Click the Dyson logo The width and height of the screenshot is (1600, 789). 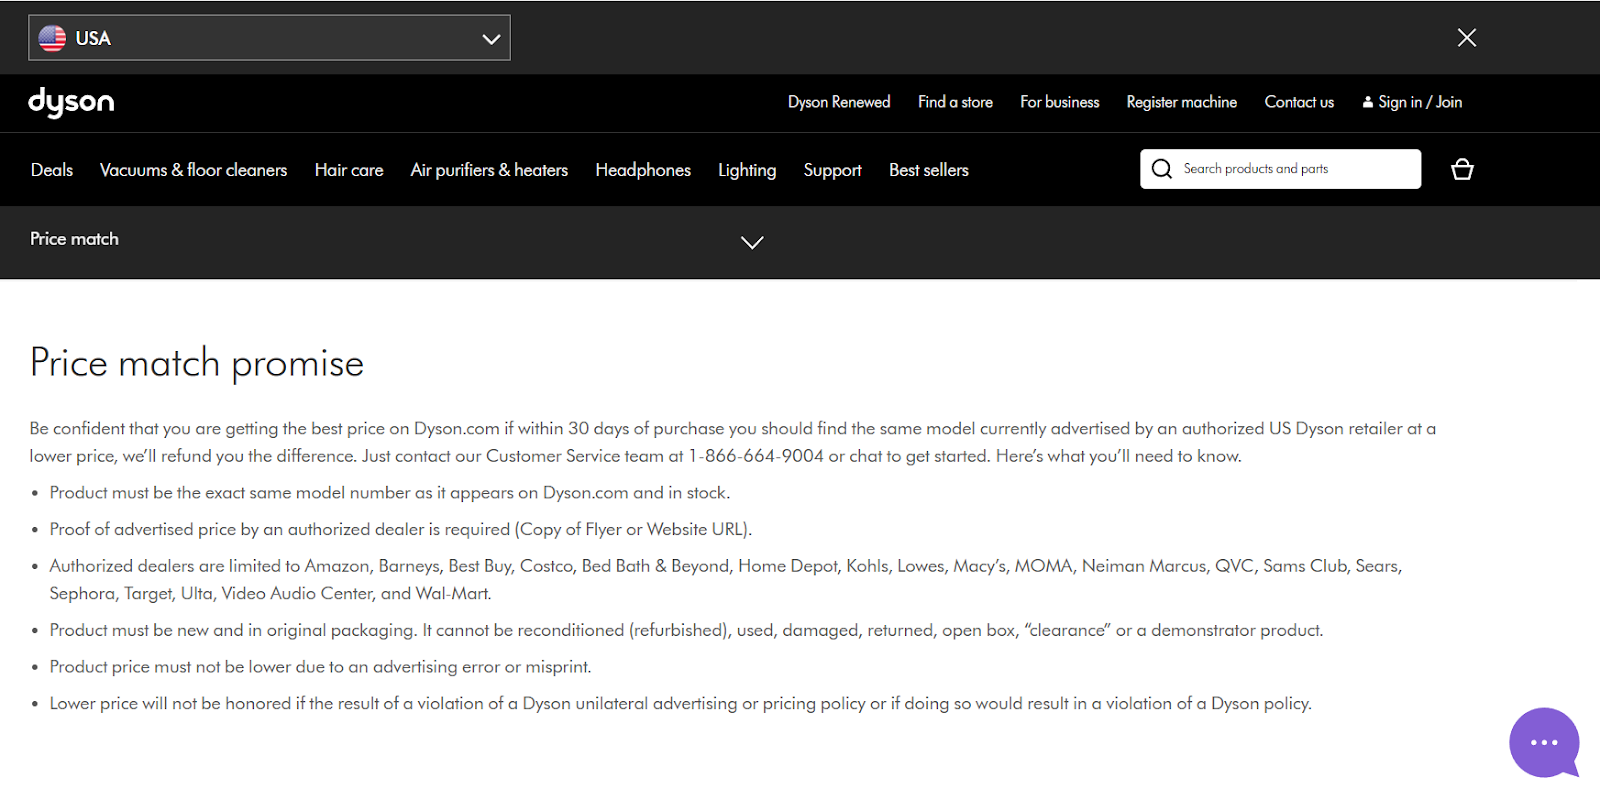[x=71, y=102]
